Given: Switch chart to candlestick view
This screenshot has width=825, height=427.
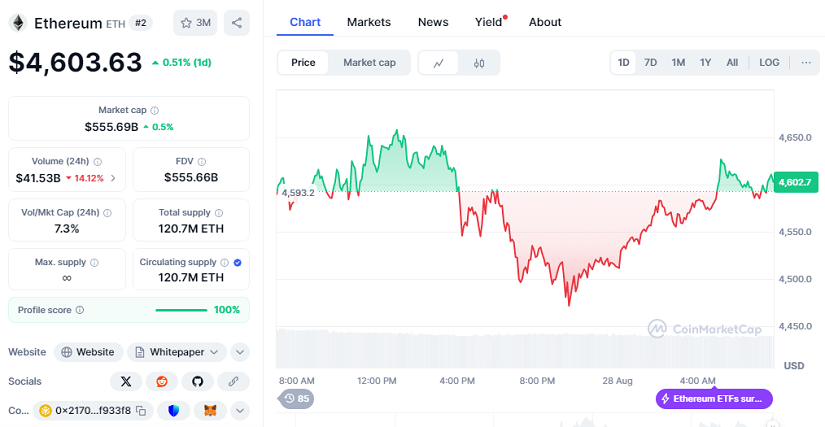Looking at the screenshot, I should click(479, 63).
